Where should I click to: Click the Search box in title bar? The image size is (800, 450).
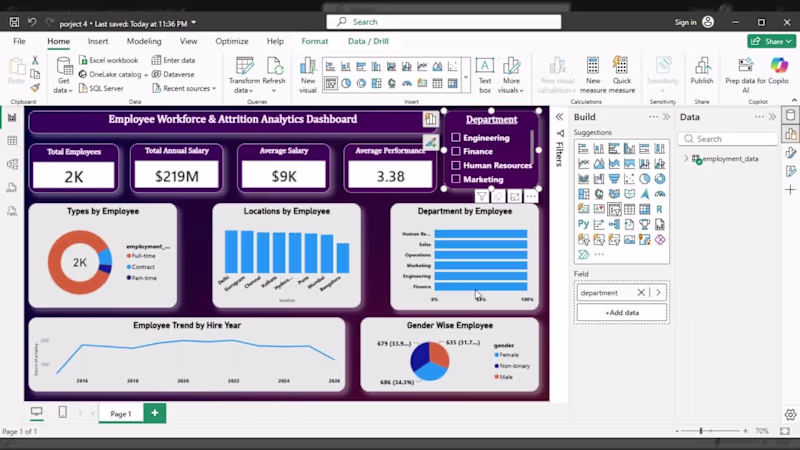pos(443,21)
